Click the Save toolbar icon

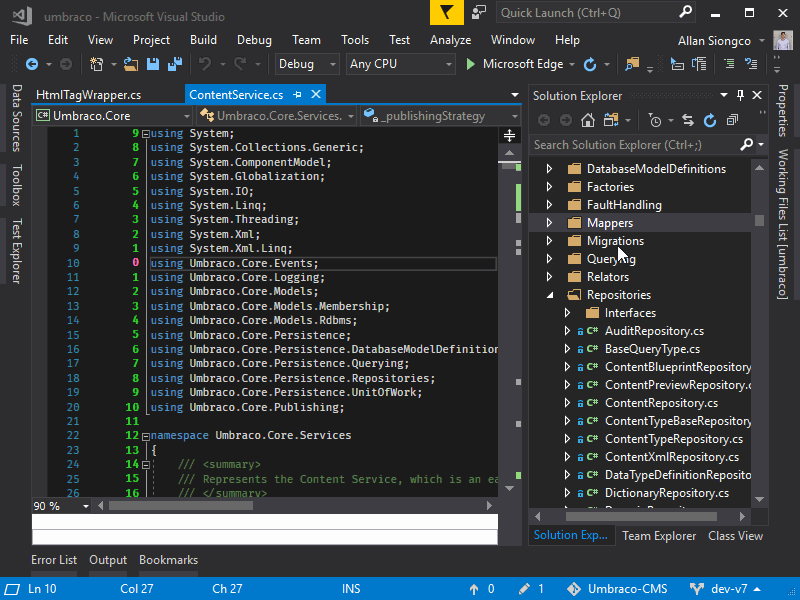pyautogui.click(x=153, y=64)
